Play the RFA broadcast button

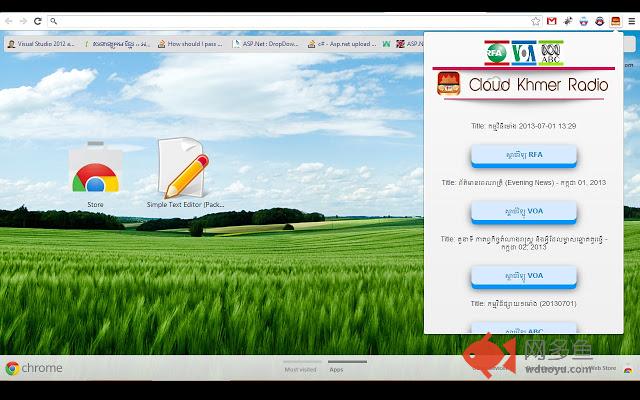(524, 156)
